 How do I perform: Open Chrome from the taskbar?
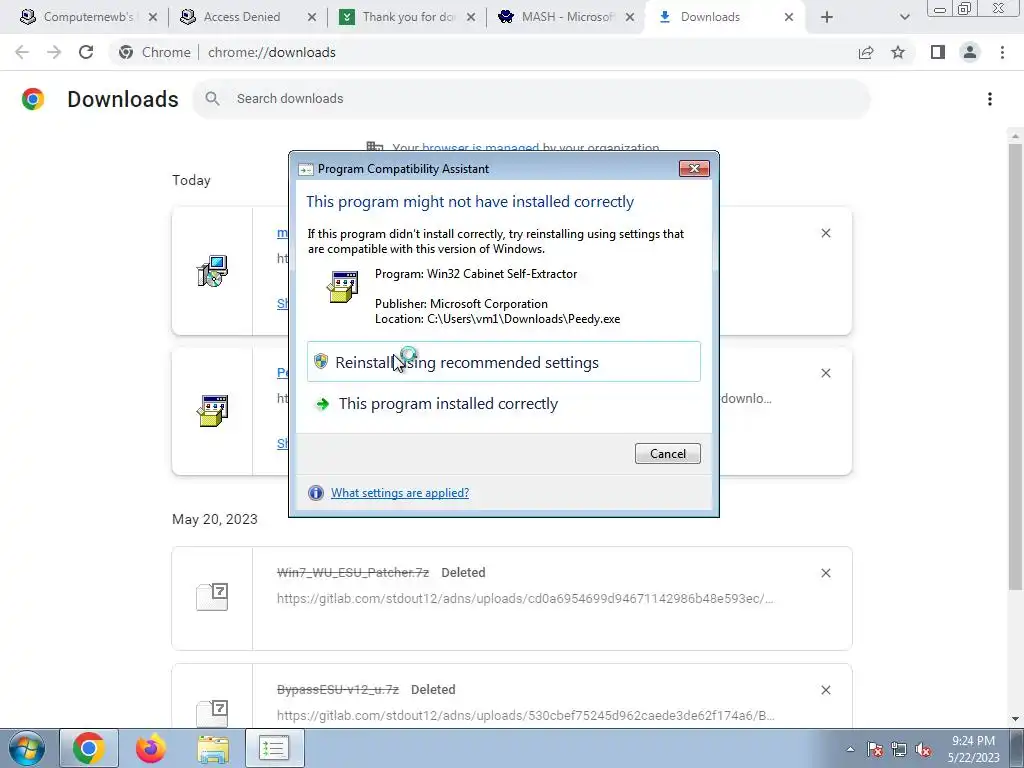89,748
